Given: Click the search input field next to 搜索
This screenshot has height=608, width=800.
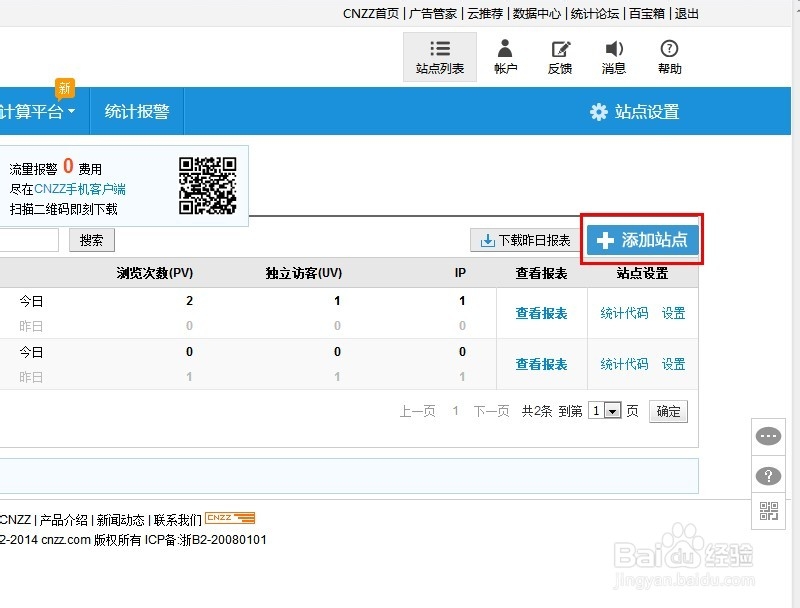Looking at the screenshot, I should [29, 240].
